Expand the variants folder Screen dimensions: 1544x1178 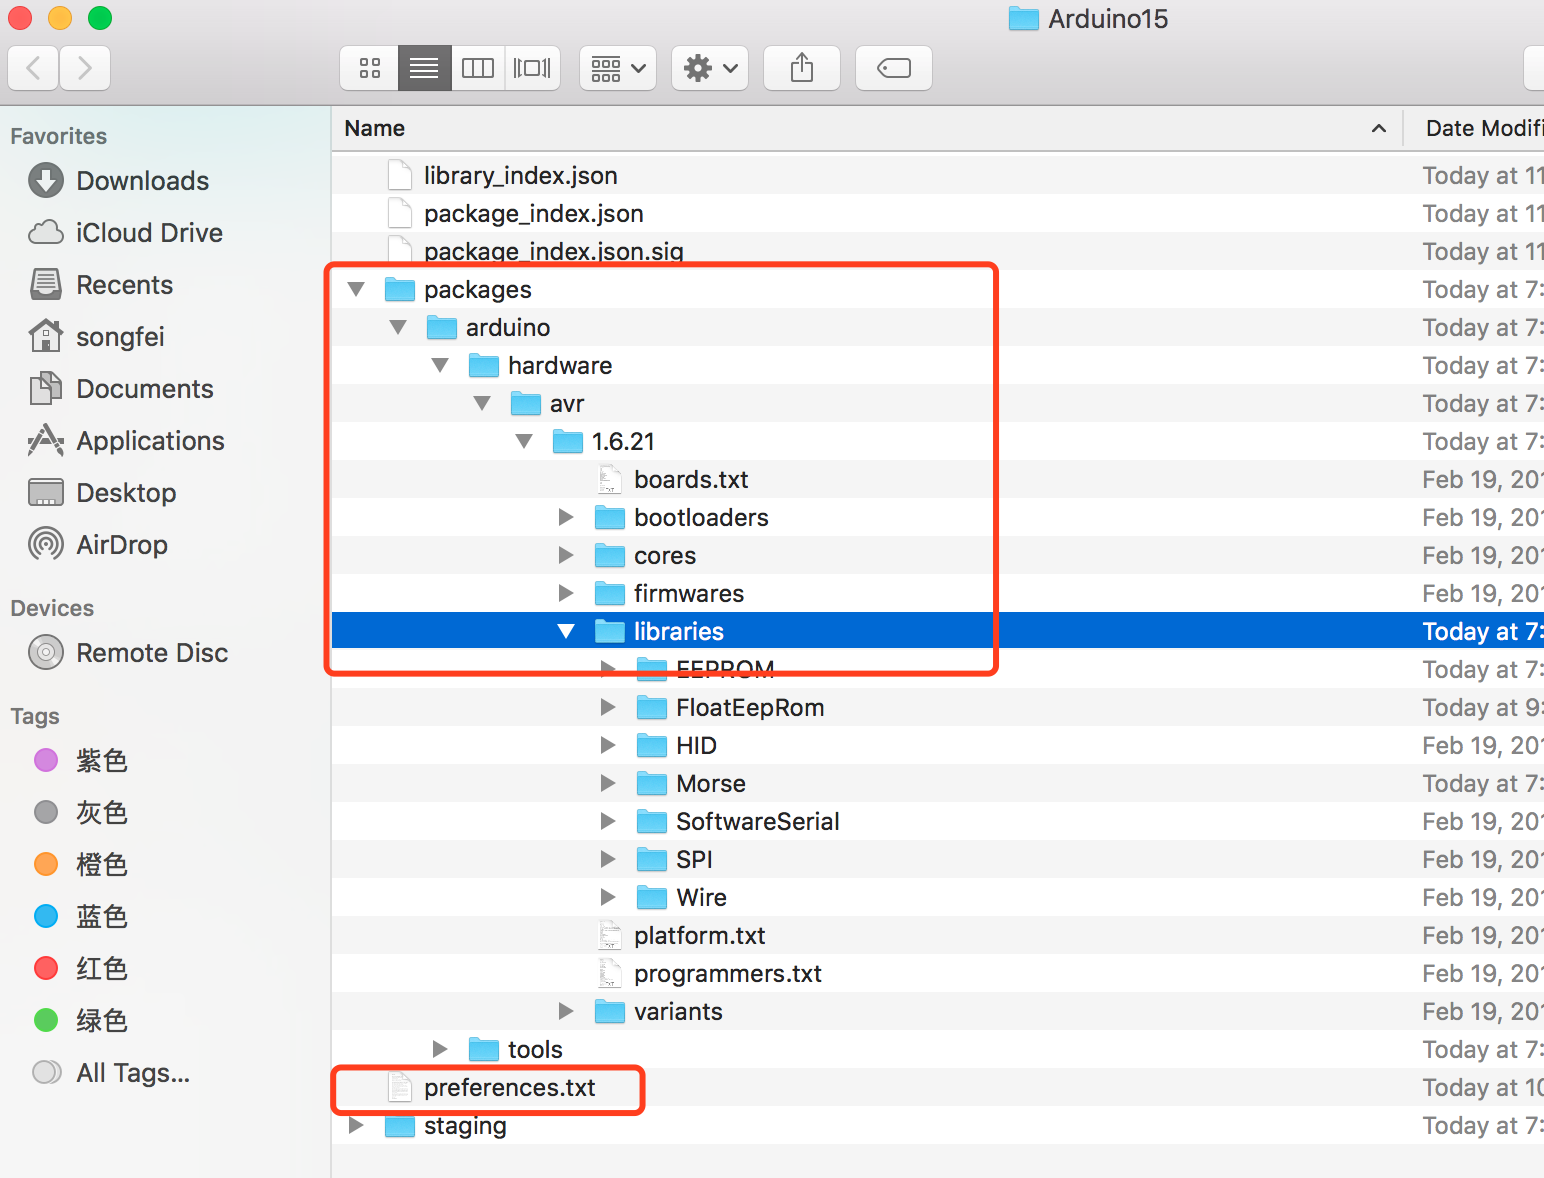566,1011
